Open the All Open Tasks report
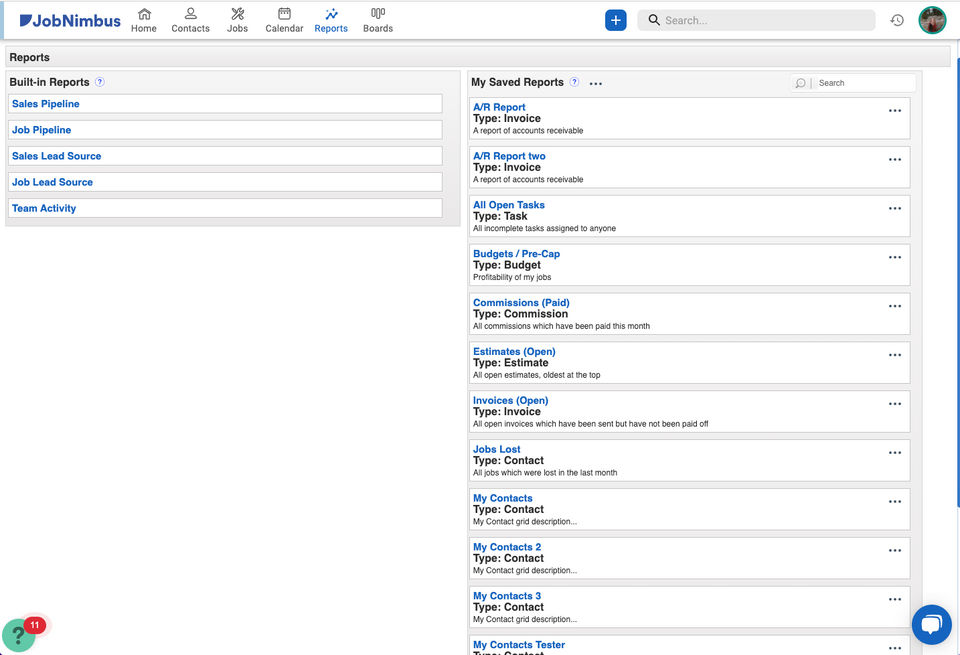 coord(509,205)
